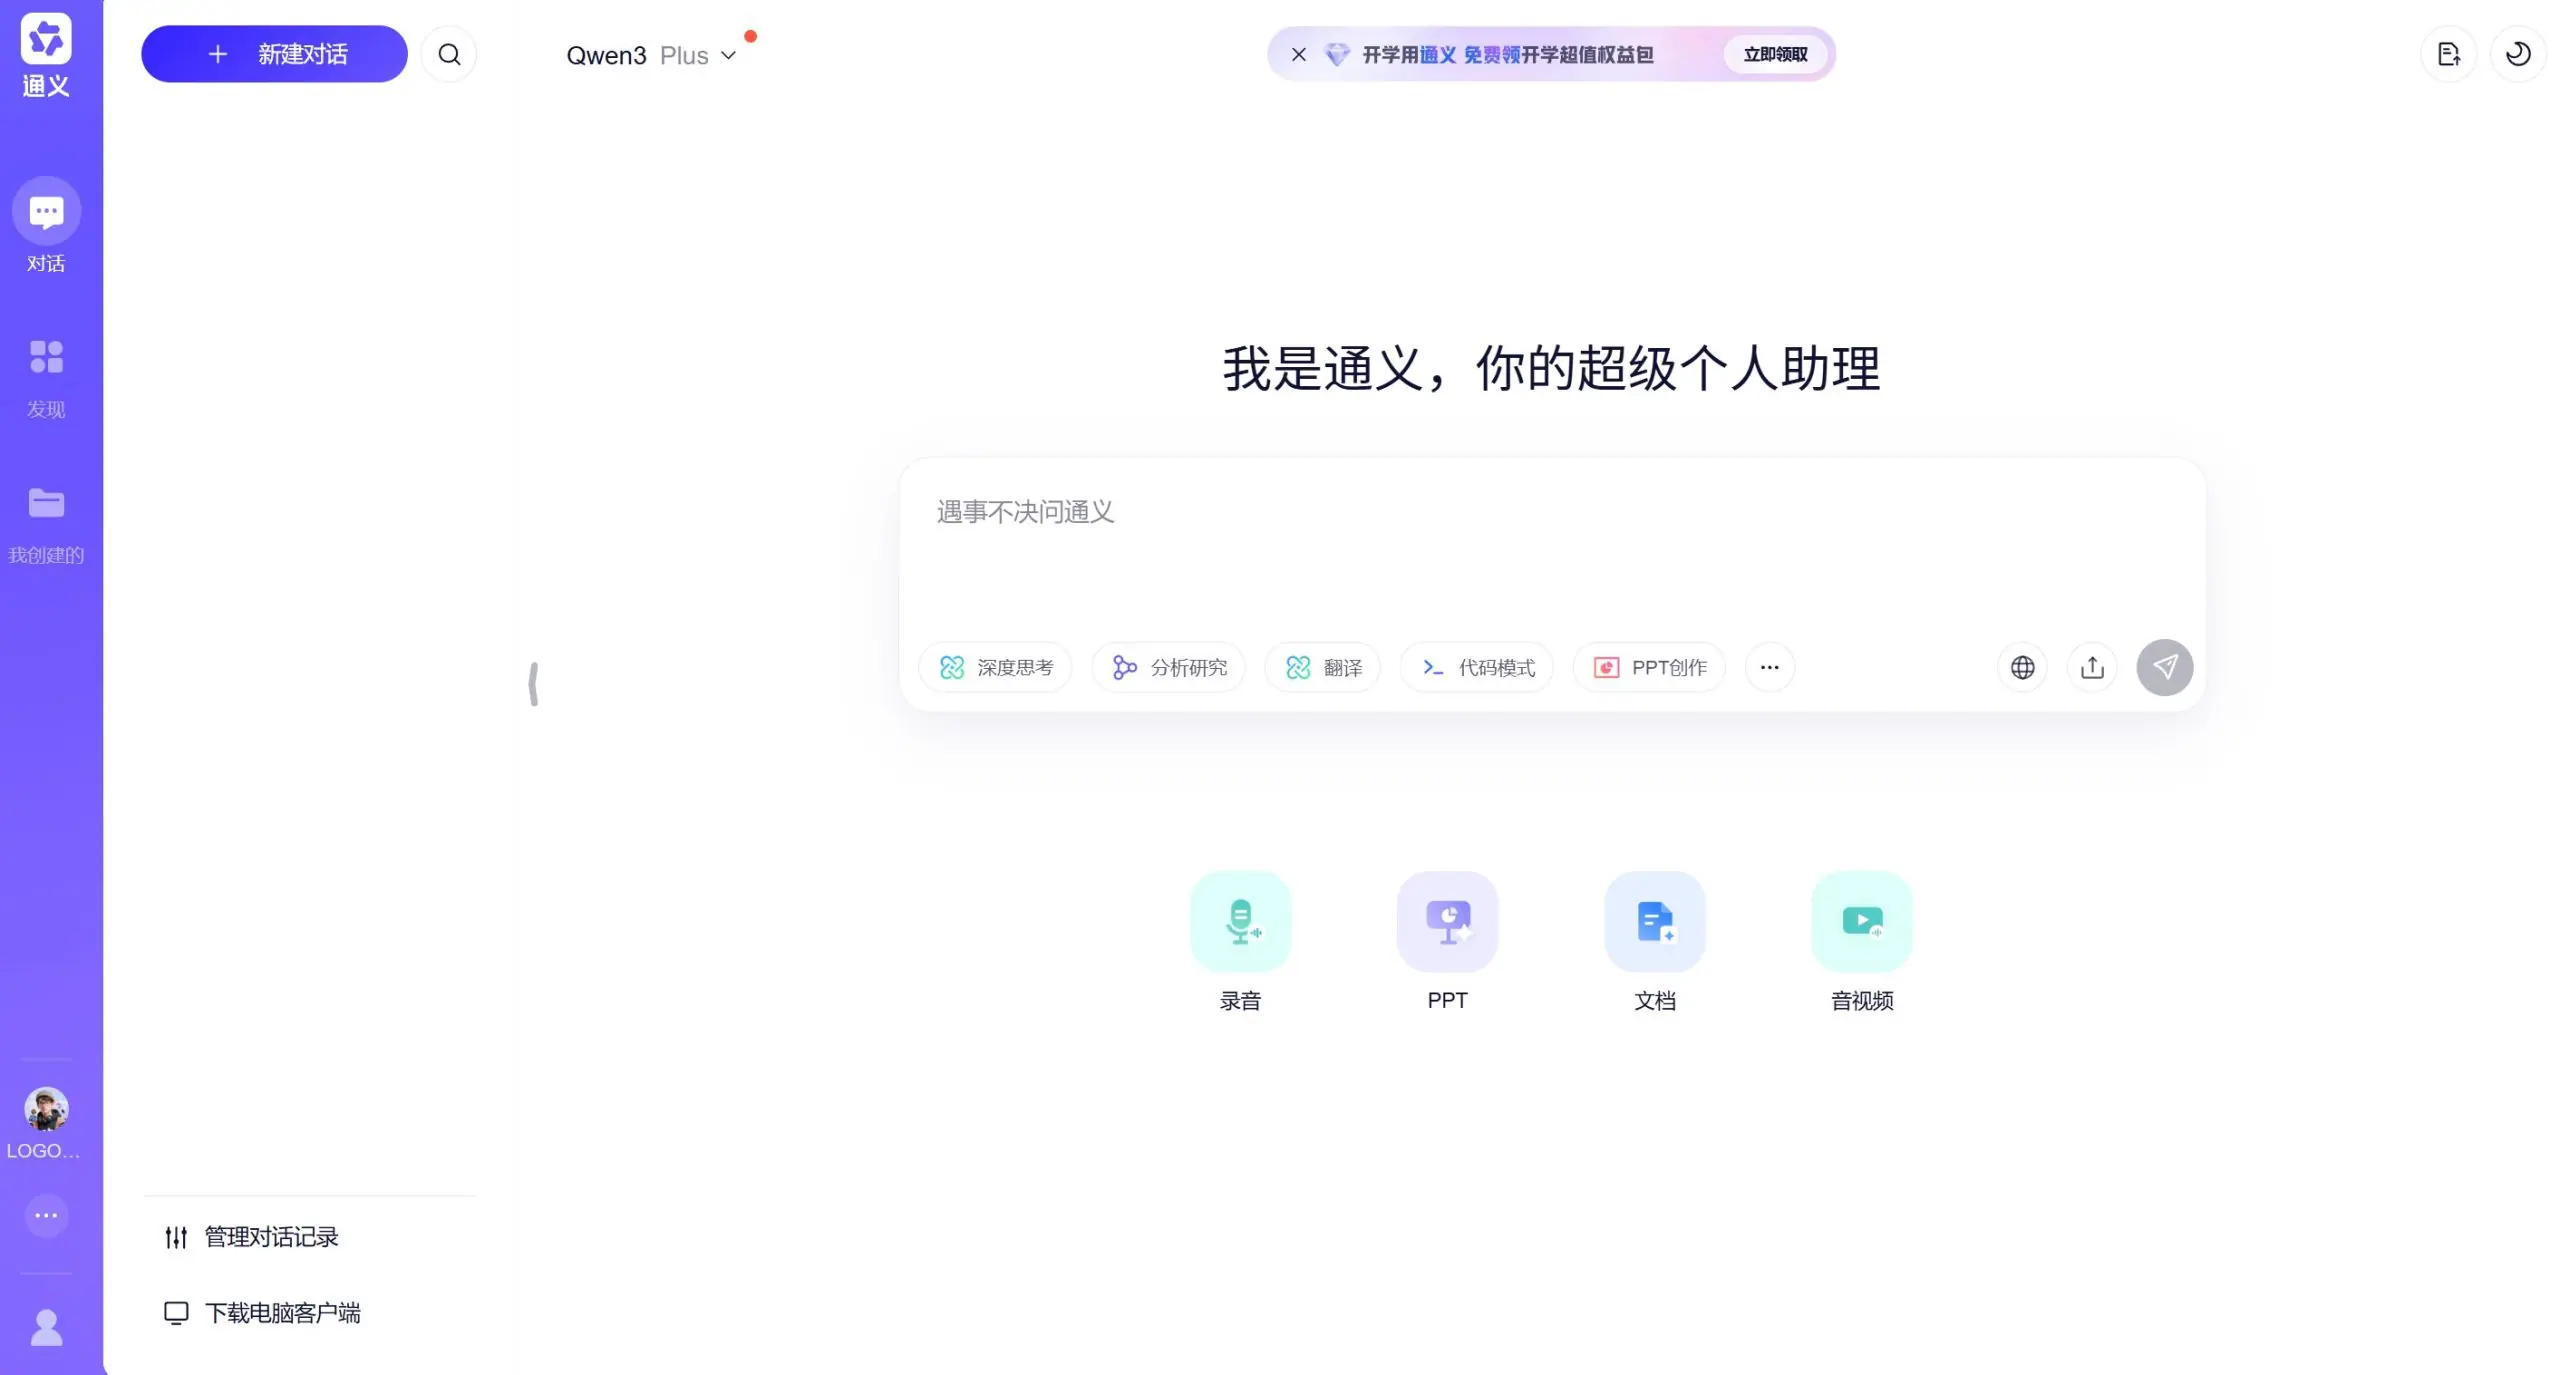Viewport: 2560px width, 1375px height.
Task: Click the 开学用通义 promotional banner text
Action: (x=1508, y=55)
